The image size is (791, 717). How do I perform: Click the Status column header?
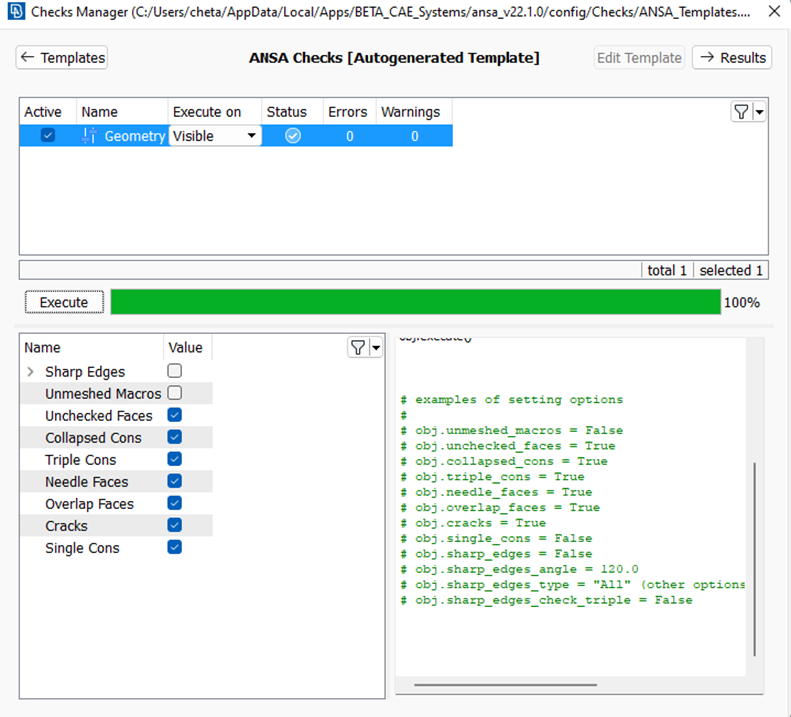(x=292, y=112)
